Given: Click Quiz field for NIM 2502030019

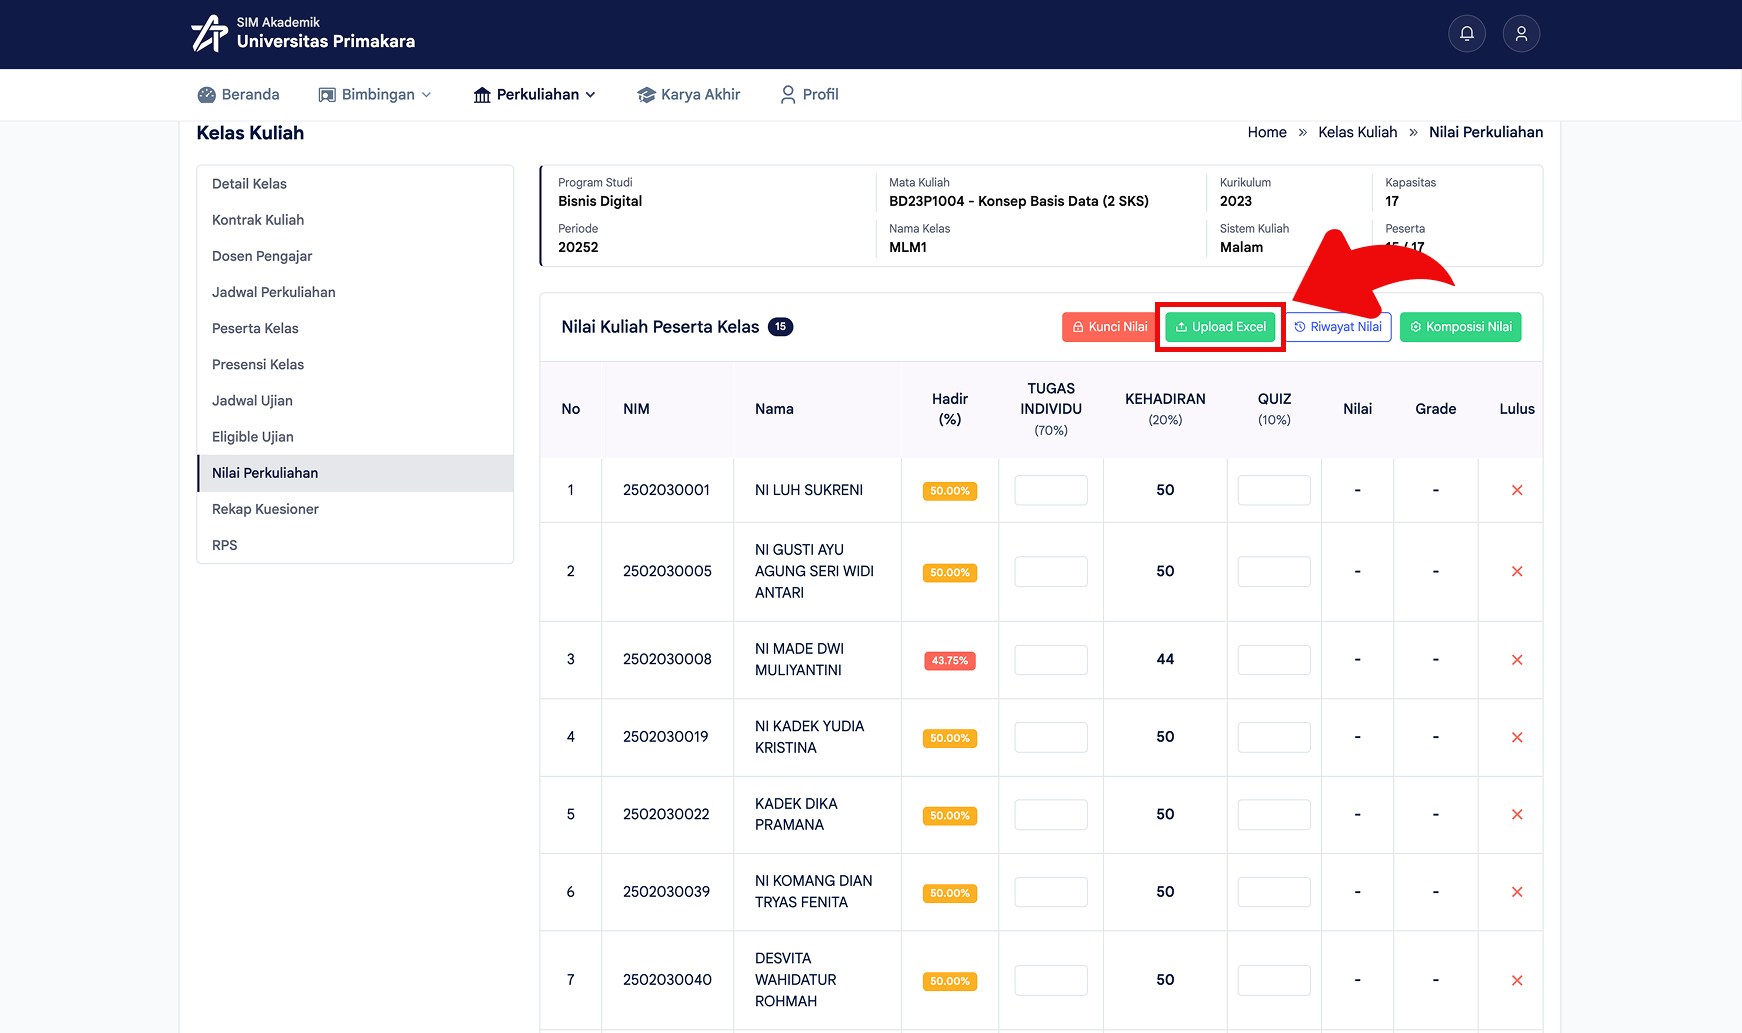Looking at the screenshot, I should (x=1274, y=737).
